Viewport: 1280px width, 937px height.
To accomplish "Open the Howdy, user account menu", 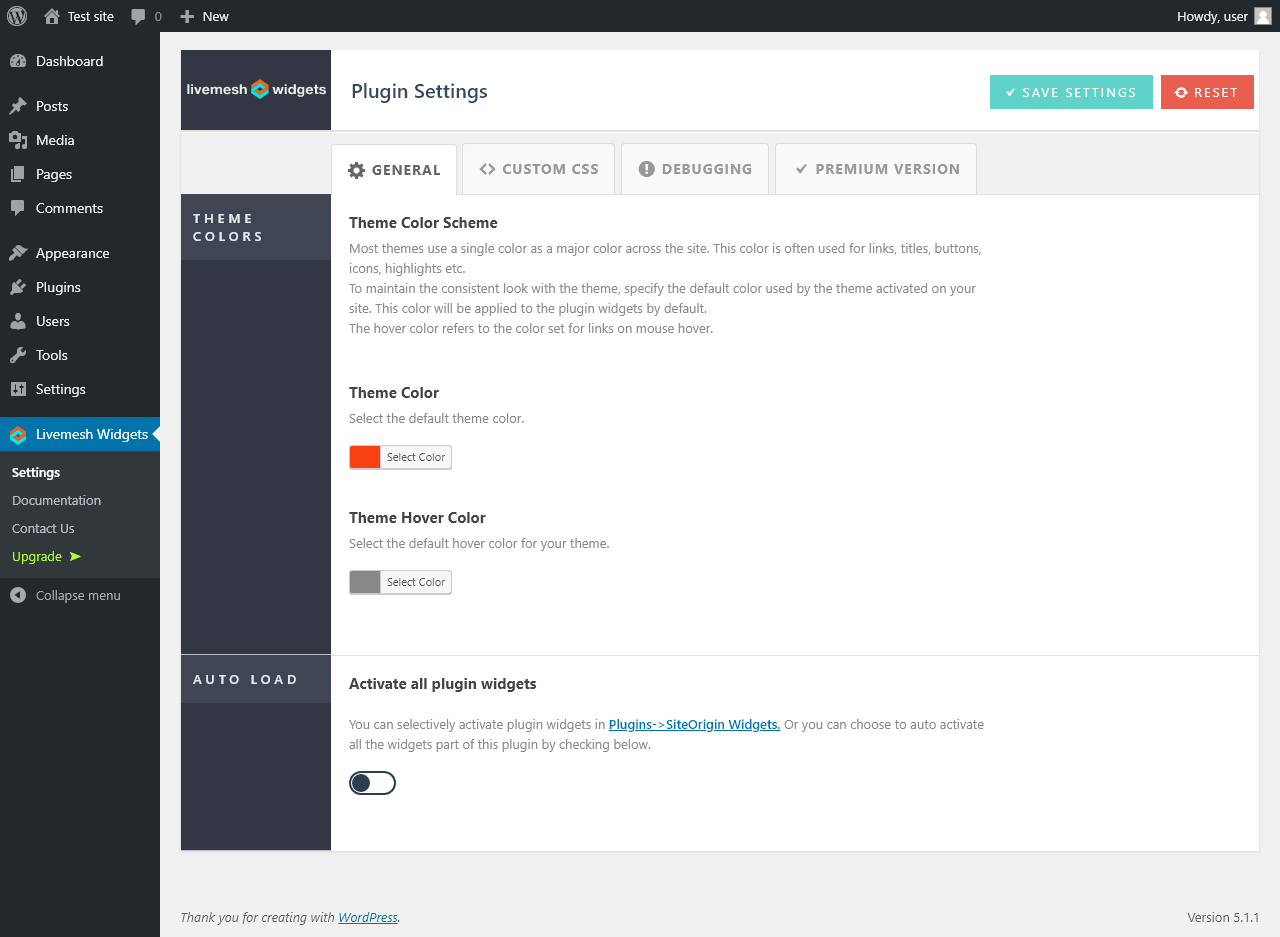I will pyautogui.click(x=1212, y=16).
